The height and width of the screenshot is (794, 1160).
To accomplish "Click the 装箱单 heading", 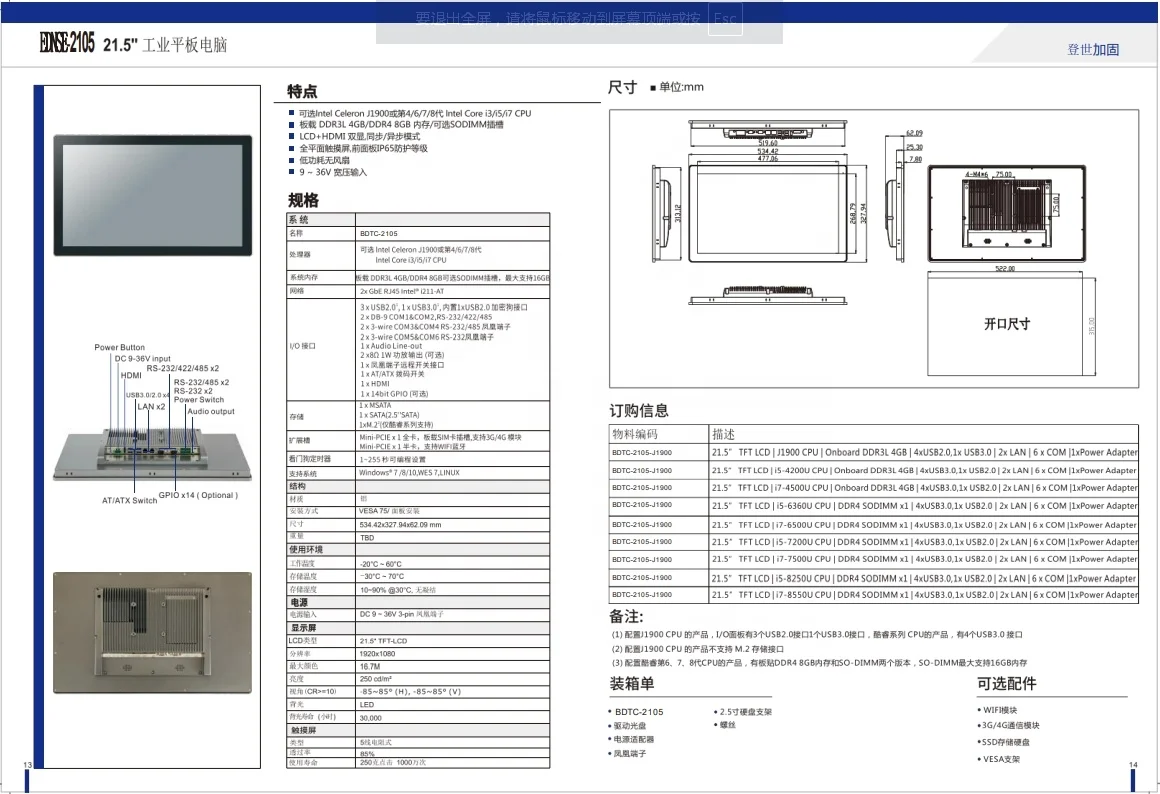I will [632, 684].
